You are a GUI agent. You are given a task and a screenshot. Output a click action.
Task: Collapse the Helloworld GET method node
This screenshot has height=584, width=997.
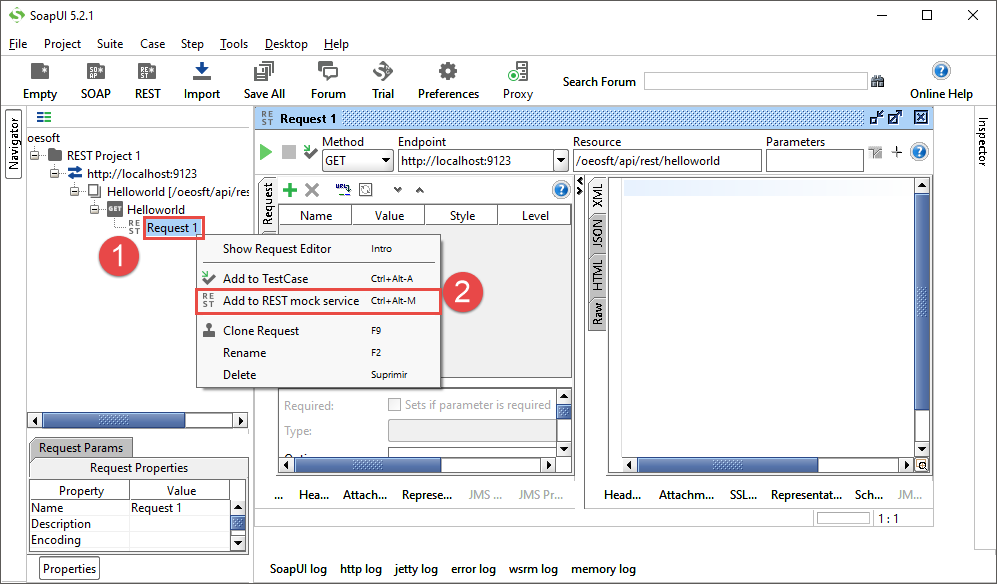click(94, 209)
